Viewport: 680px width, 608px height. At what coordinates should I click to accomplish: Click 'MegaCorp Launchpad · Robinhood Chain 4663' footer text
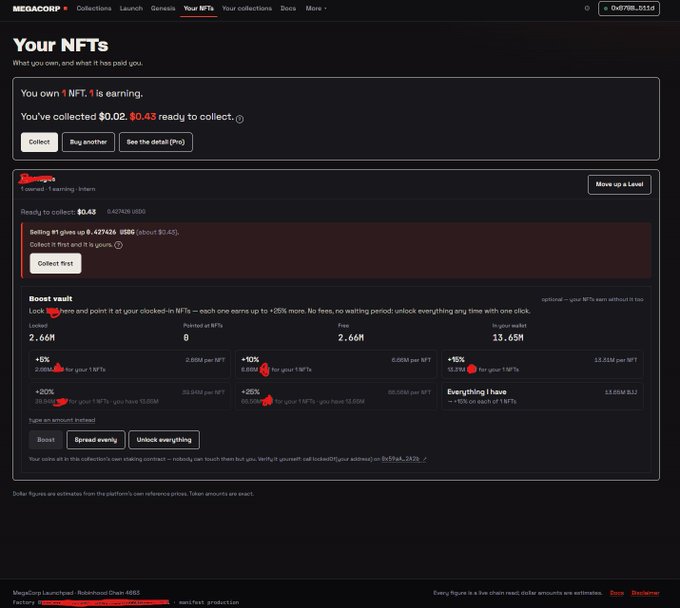coord(76,593)
